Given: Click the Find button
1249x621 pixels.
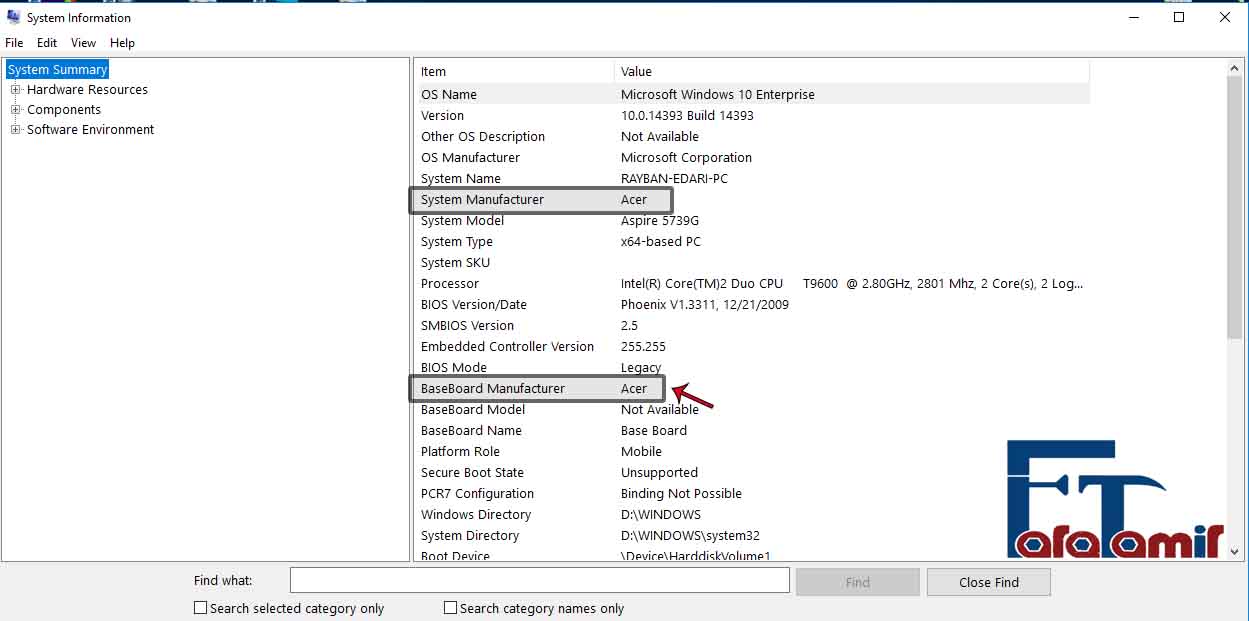Looking at the screenshot, I should click(857, 582).
